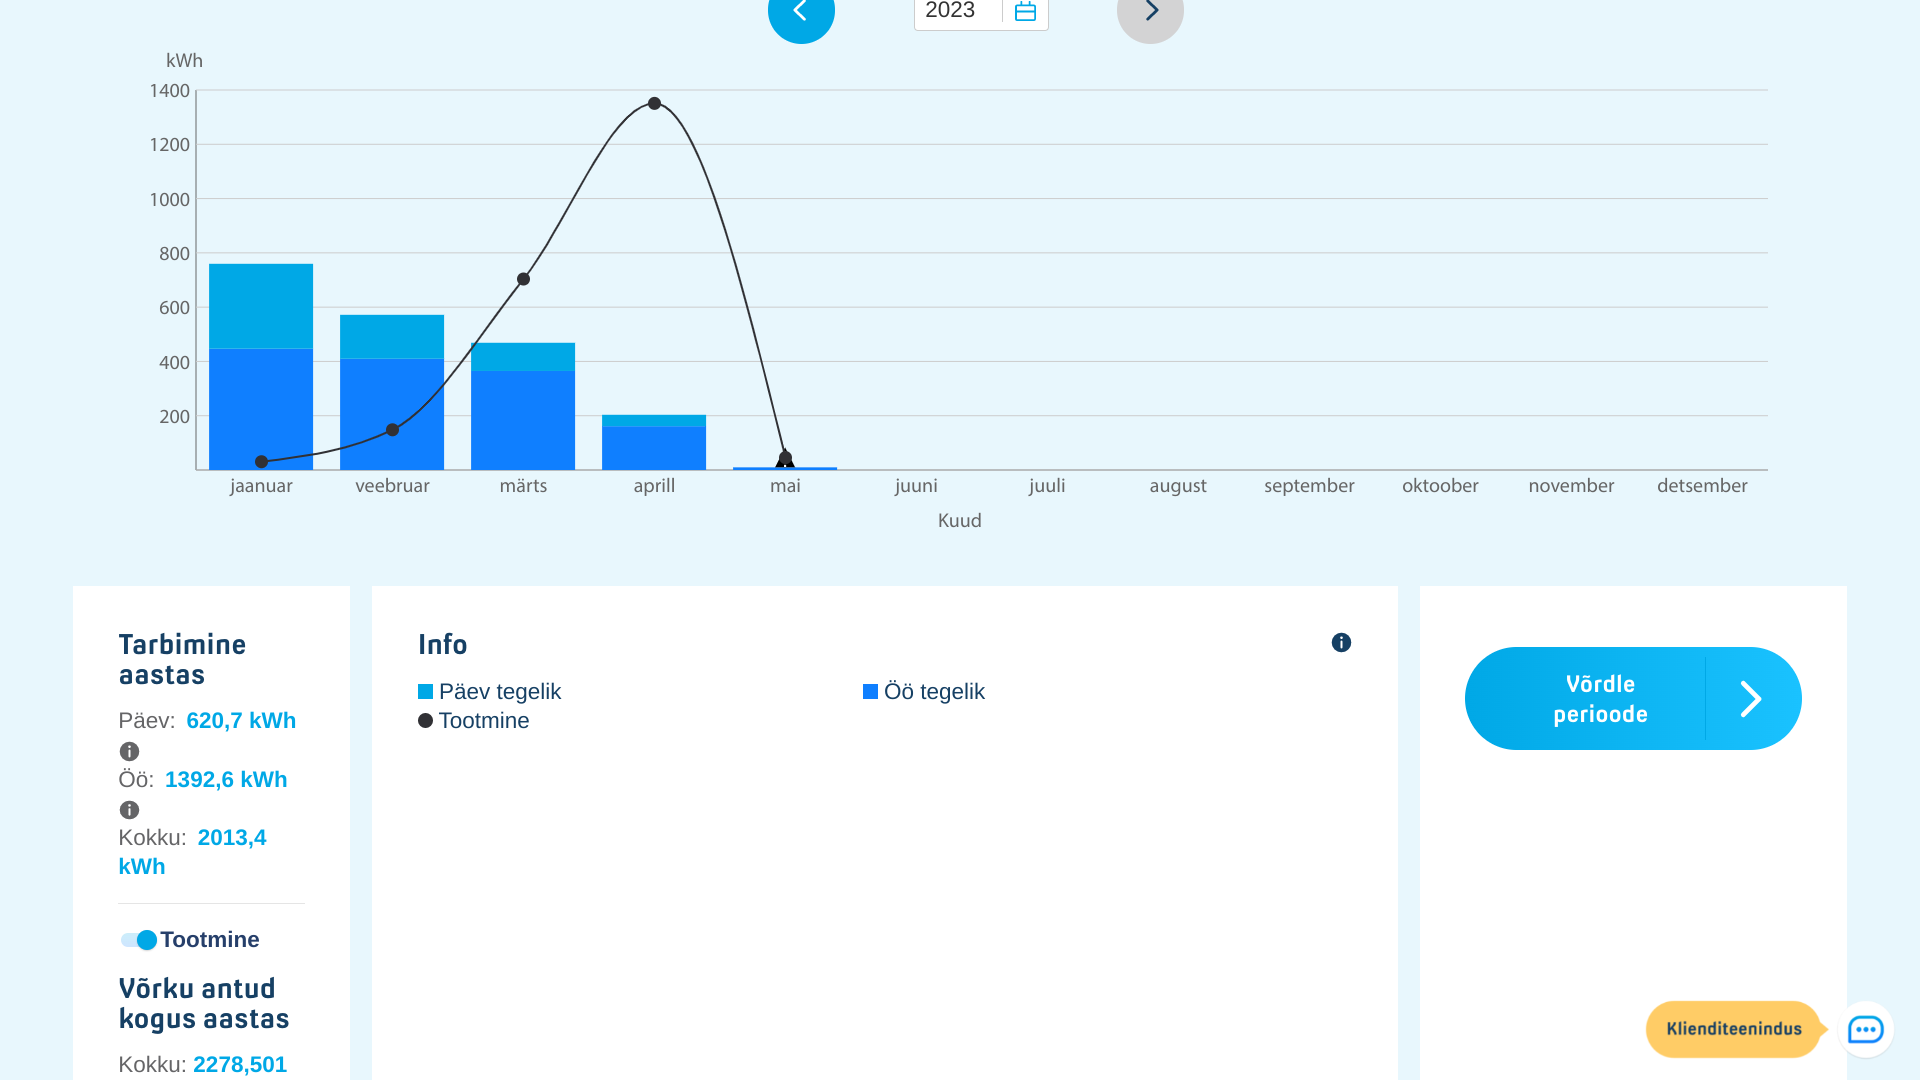Toggle the Tootmine switch off
Screen dimensions: 1920x1080
tap(138, 940)
